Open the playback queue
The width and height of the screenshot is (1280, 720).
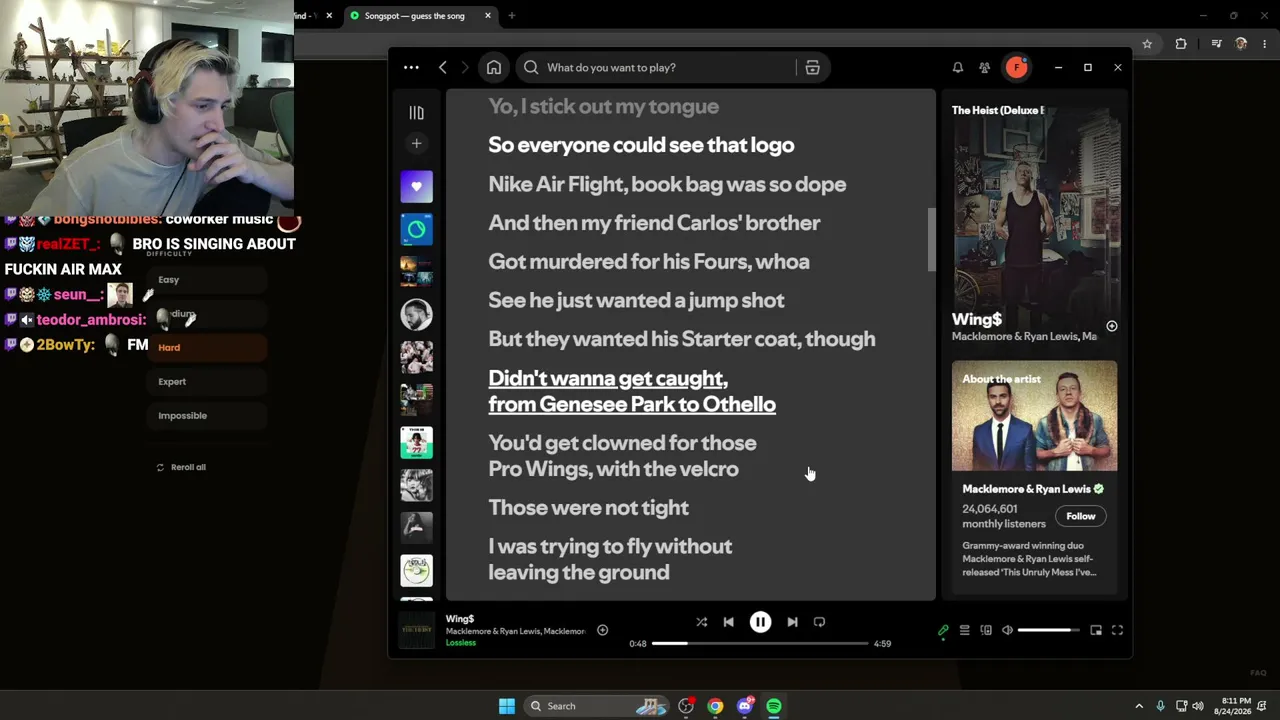pyautogui.click(x=964, y=630)
